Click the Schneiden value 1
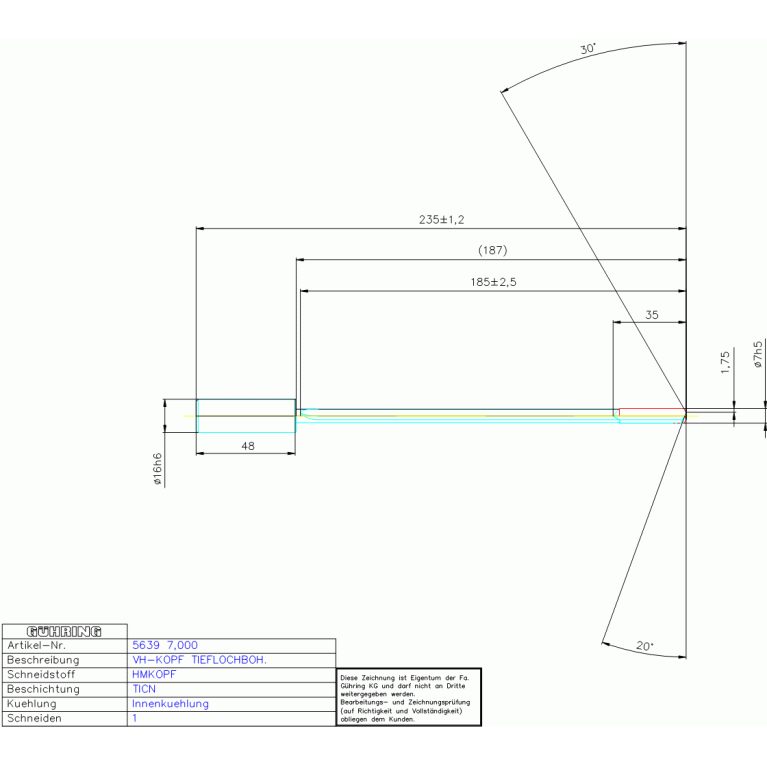Viewport: 767px width, 767px height. coord(135,718)
